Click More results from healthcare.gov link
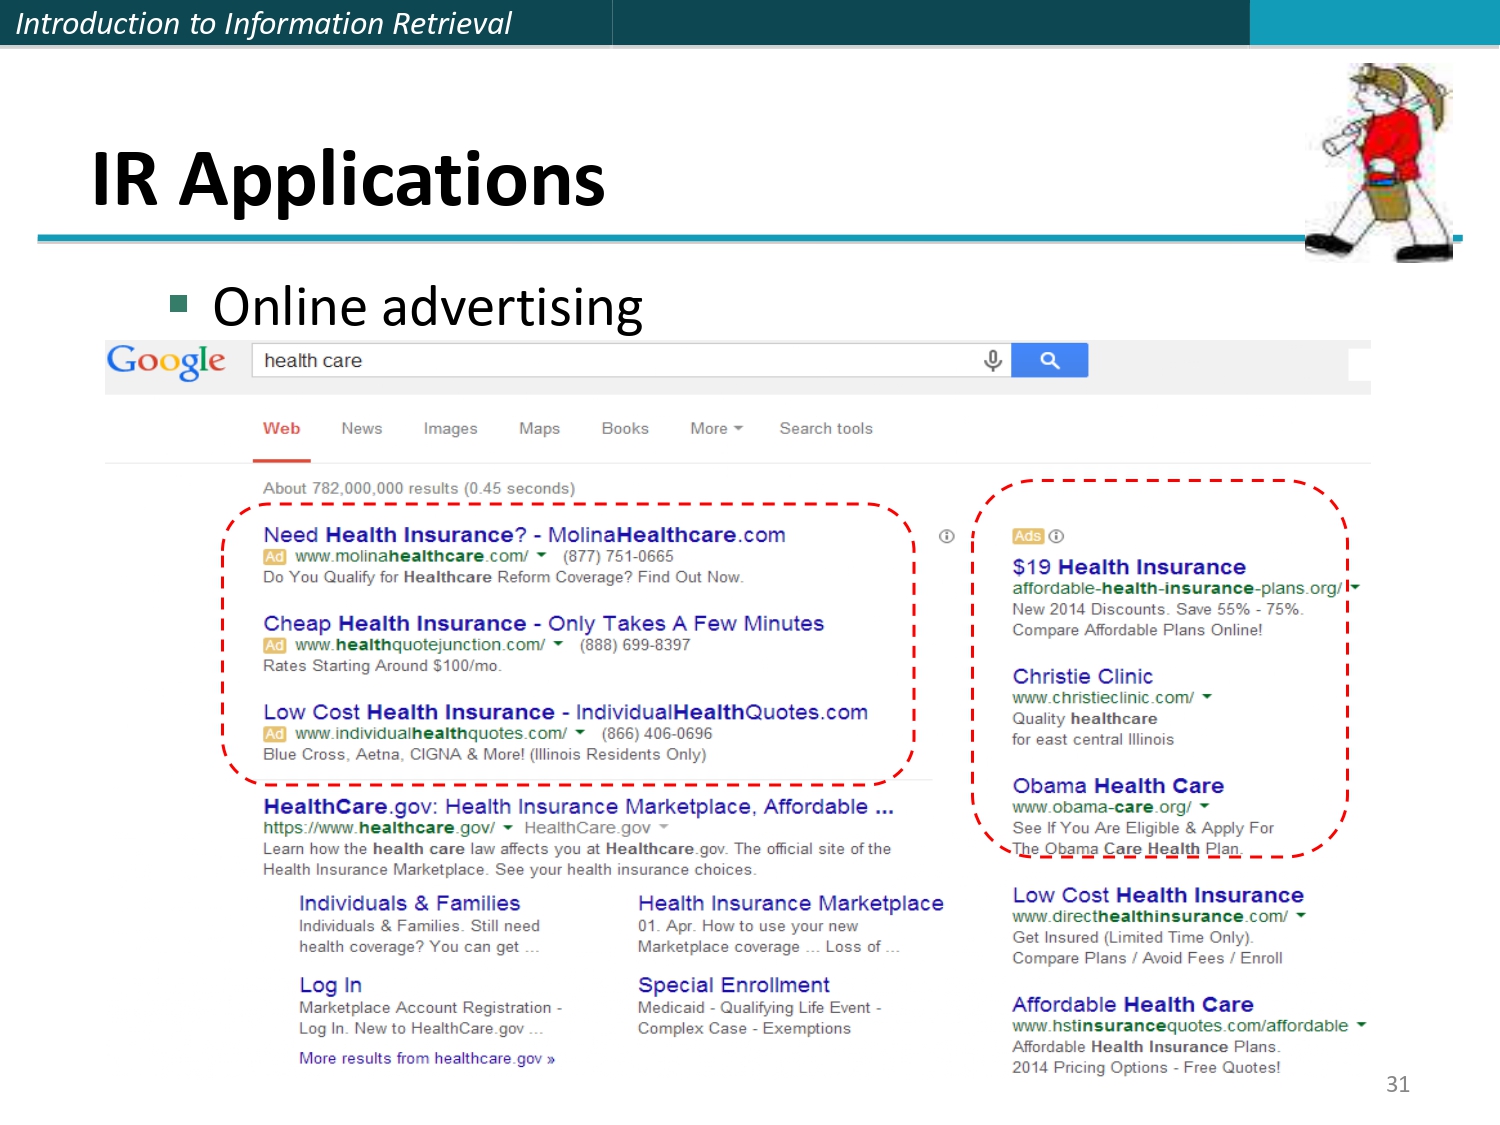This screenshot has height=1125, width=1500. tap(426, 1058)
